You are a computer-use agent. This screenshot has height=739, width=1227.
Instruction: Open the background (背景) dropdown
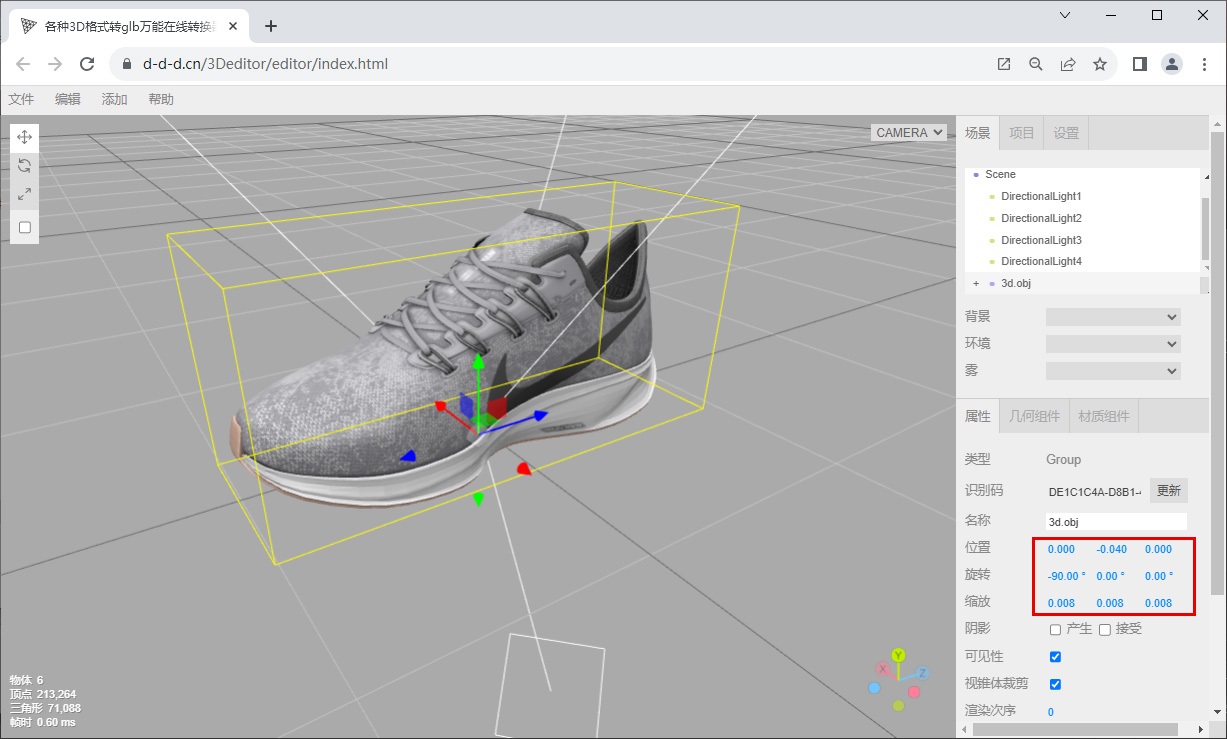pos(1113,317)
